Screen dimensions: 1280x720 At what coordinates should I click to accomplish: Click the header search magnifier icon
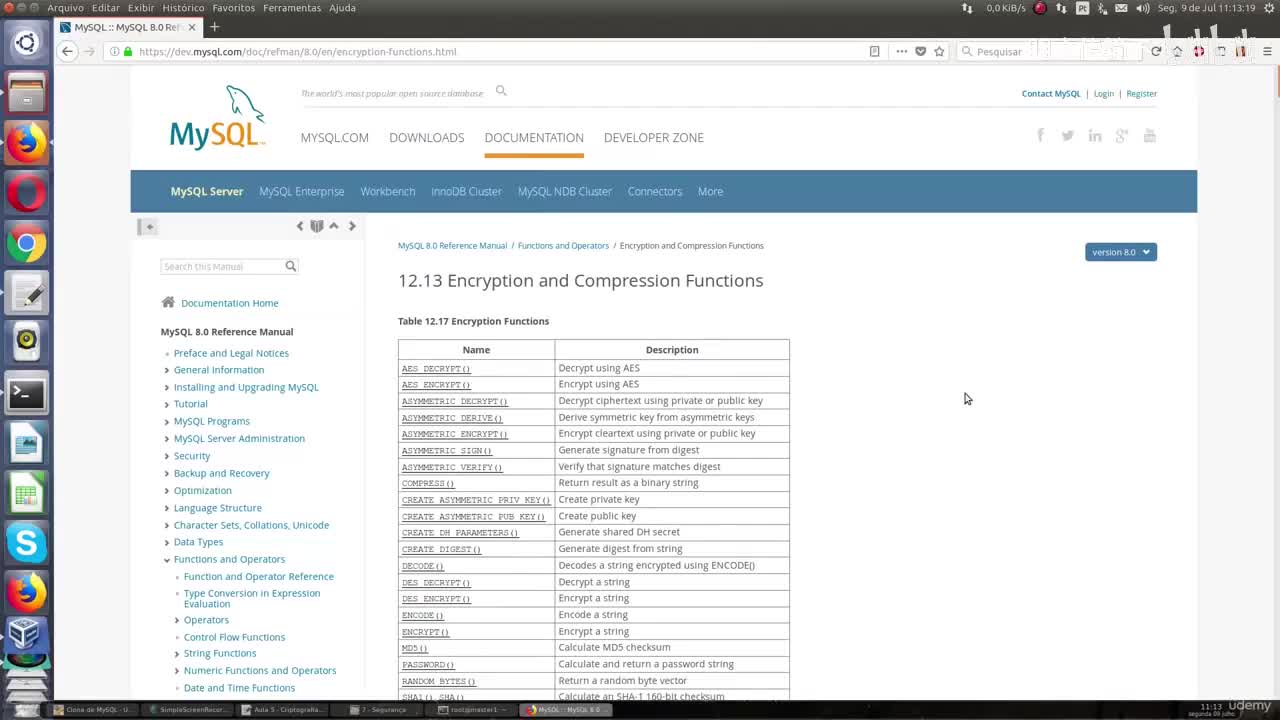point(501,91)
